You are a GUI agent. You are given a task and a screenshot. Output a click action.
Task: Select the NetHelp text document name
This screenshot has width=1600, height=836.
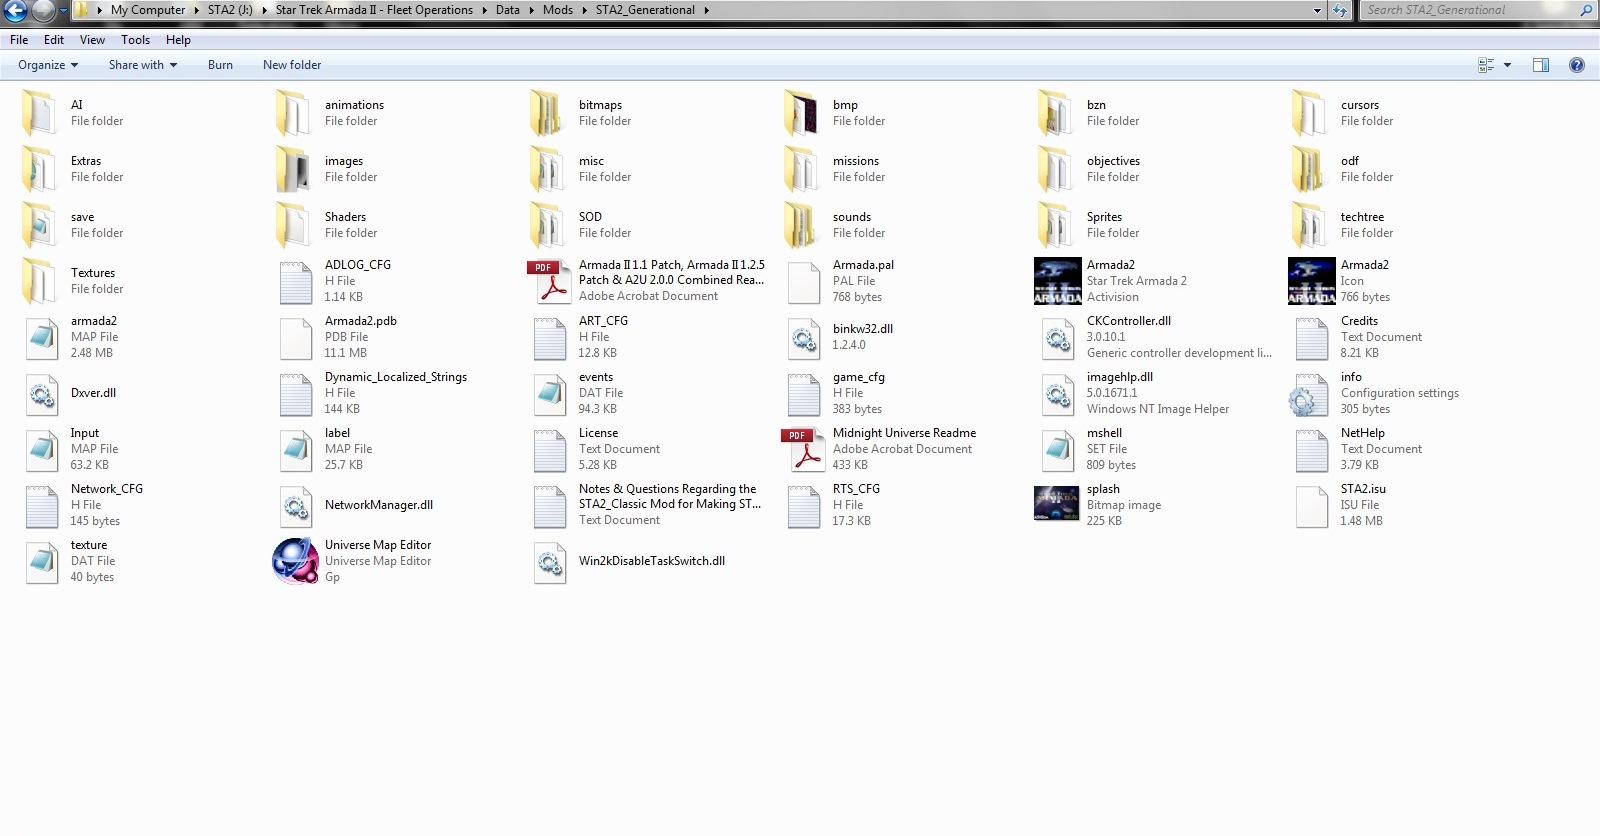pyautogui.click(x=1362, y=433)
